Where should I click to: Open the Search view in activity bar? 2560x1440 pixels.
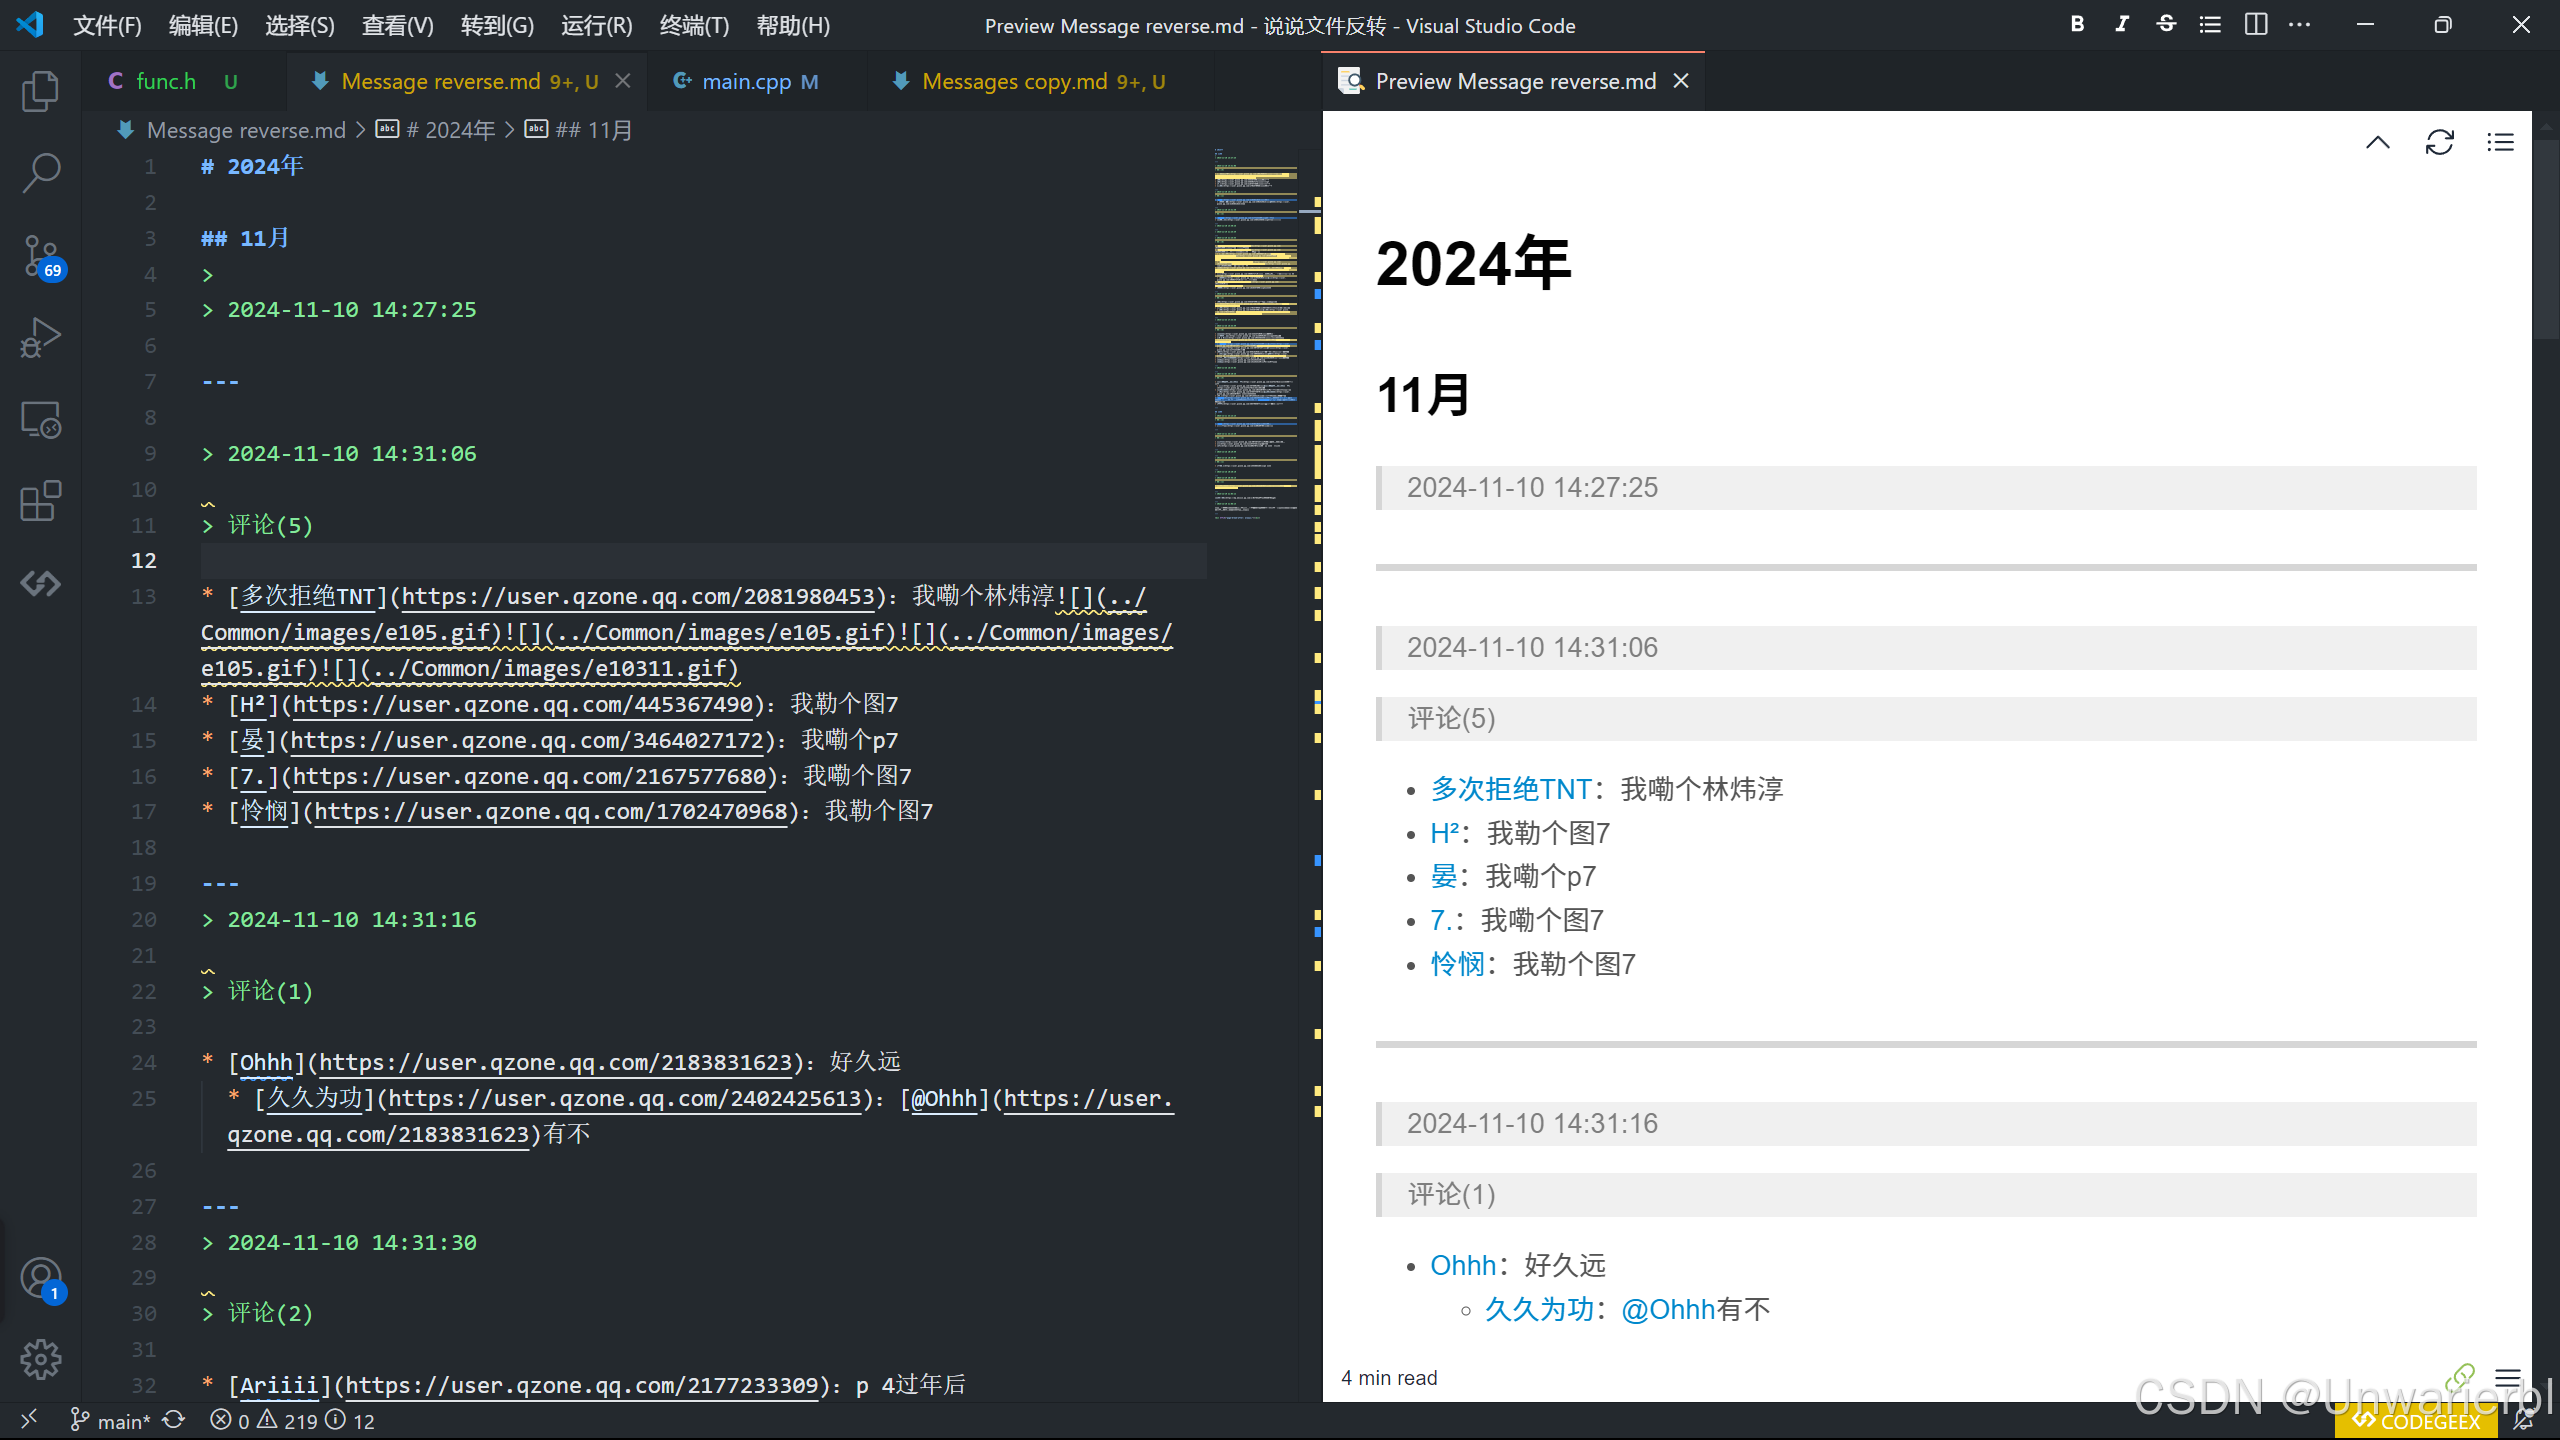tap(40, 173)
